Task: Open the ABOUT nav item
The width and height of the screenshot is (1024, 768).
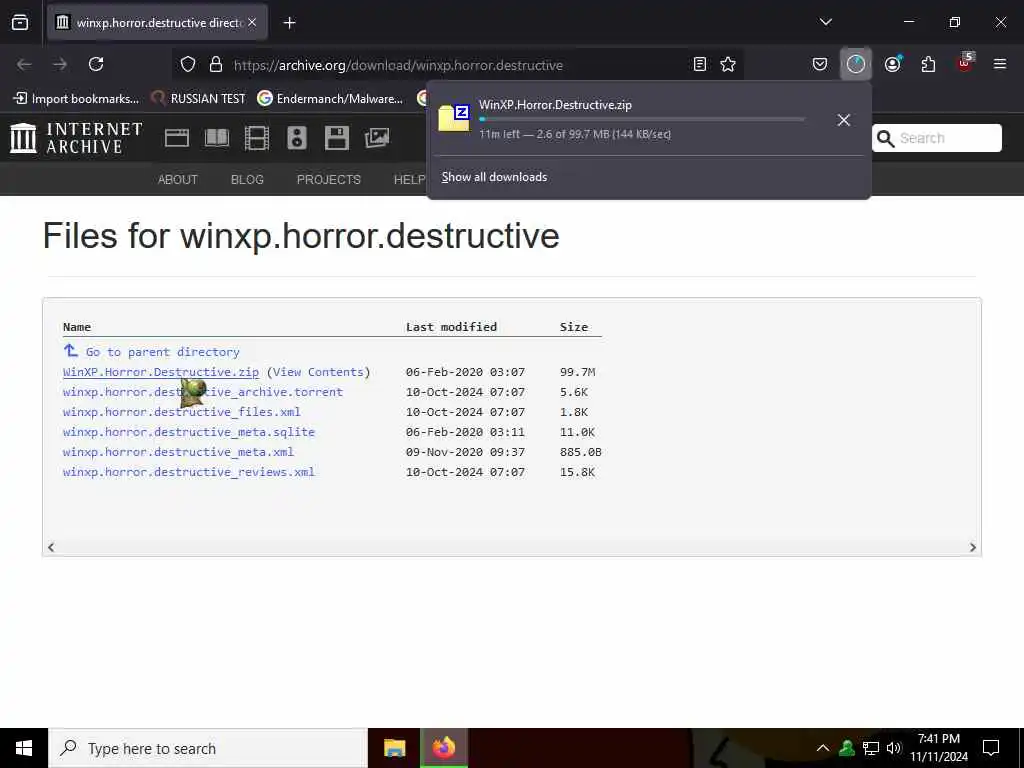Action: [x=178, y=180]
